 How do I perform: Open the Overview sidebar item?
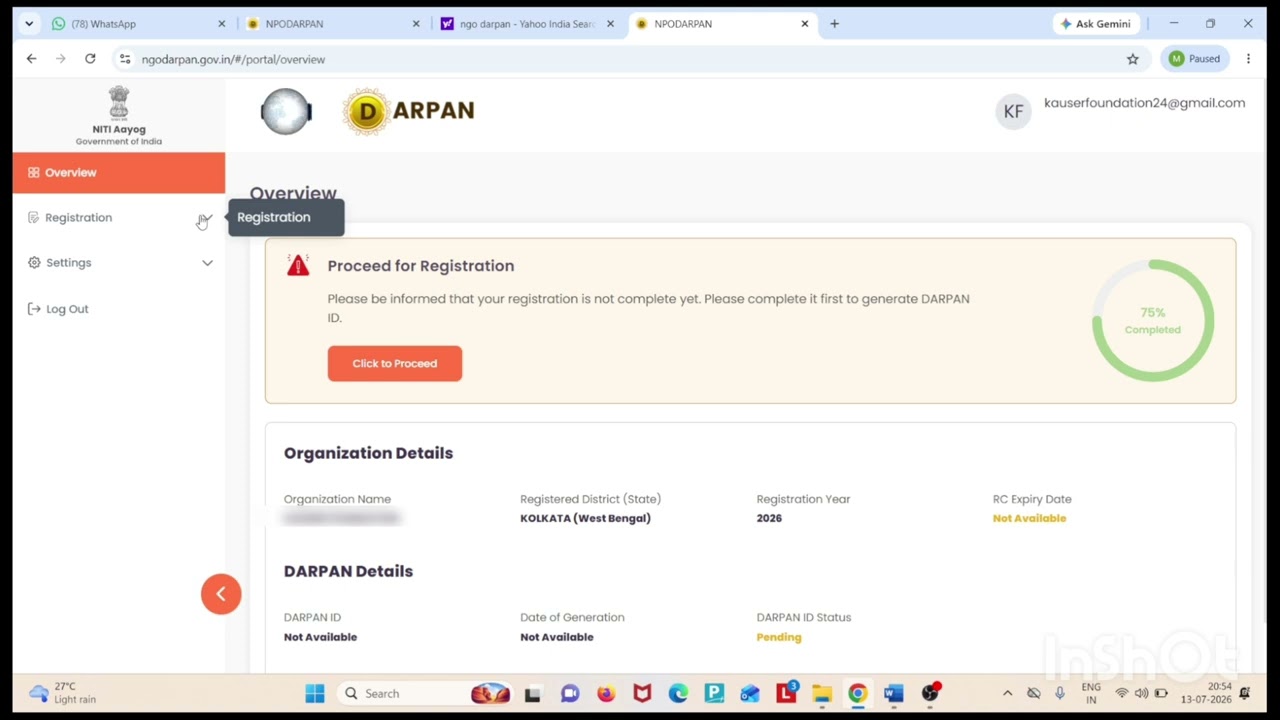click(x=119, y=172)
